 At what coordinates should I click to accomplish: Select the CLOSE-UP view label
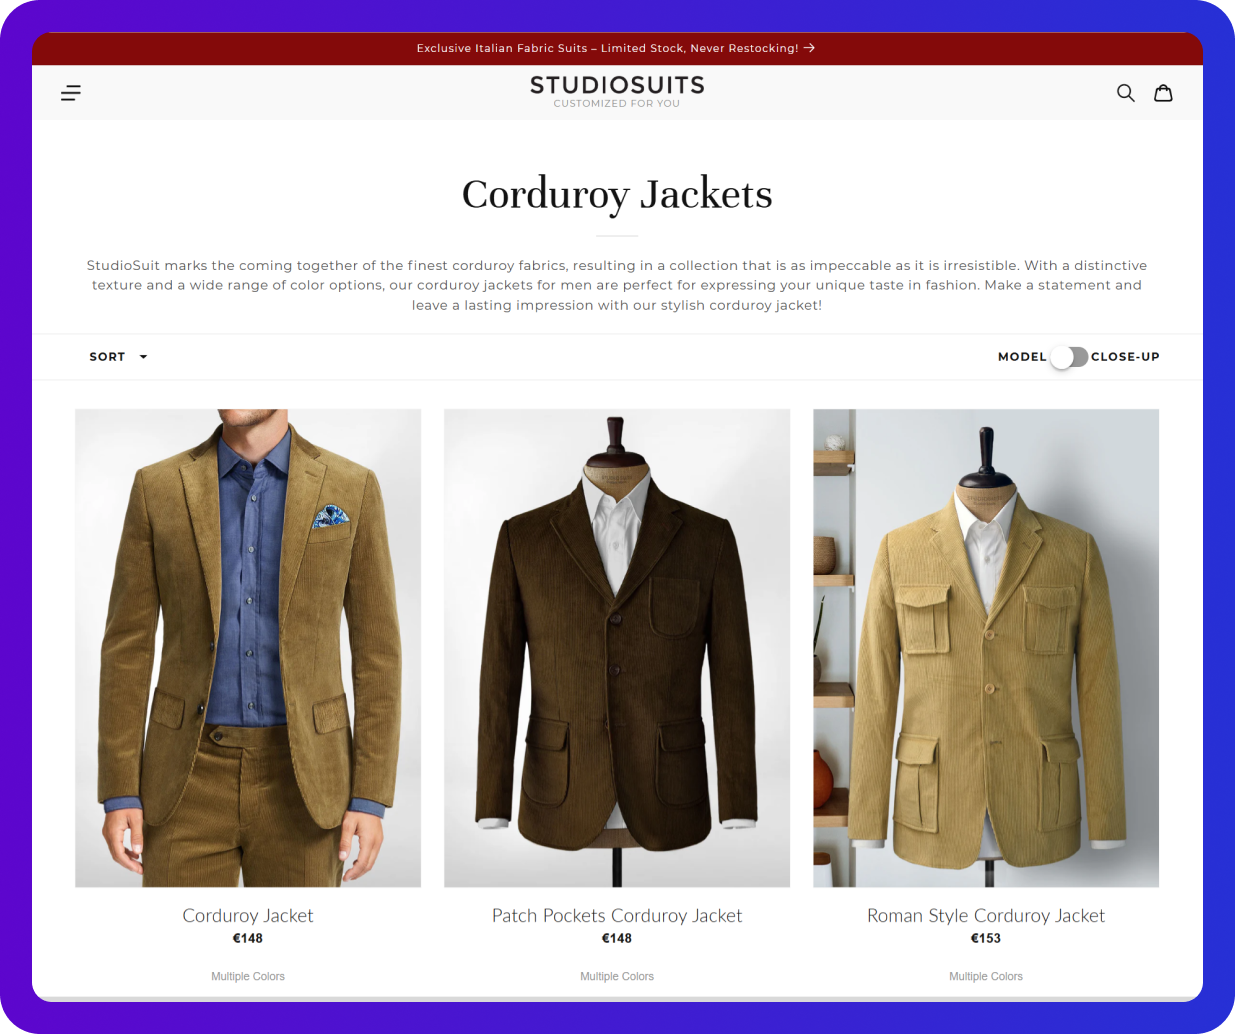1125,357
